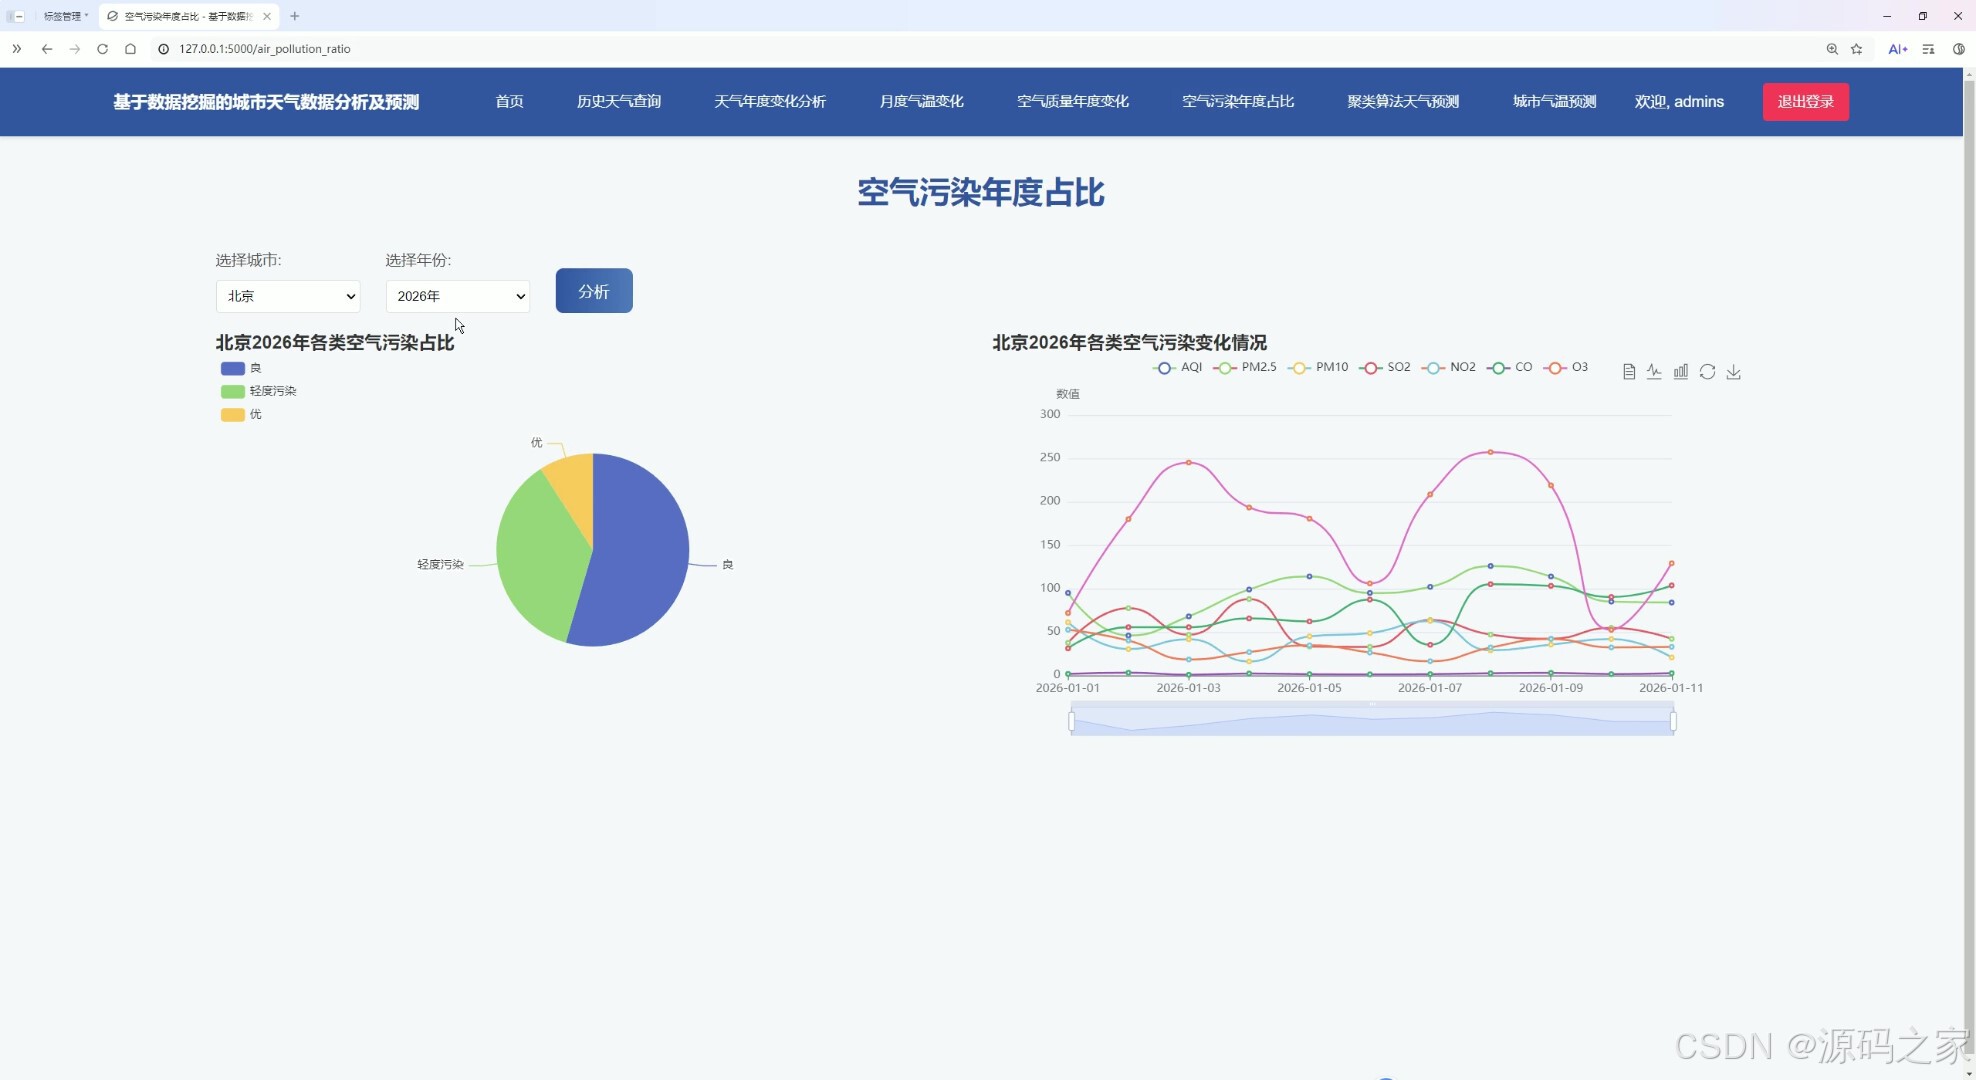Open 历史天气查询 nav item
Viewport: 1976px width, 1080px height.
619,102
